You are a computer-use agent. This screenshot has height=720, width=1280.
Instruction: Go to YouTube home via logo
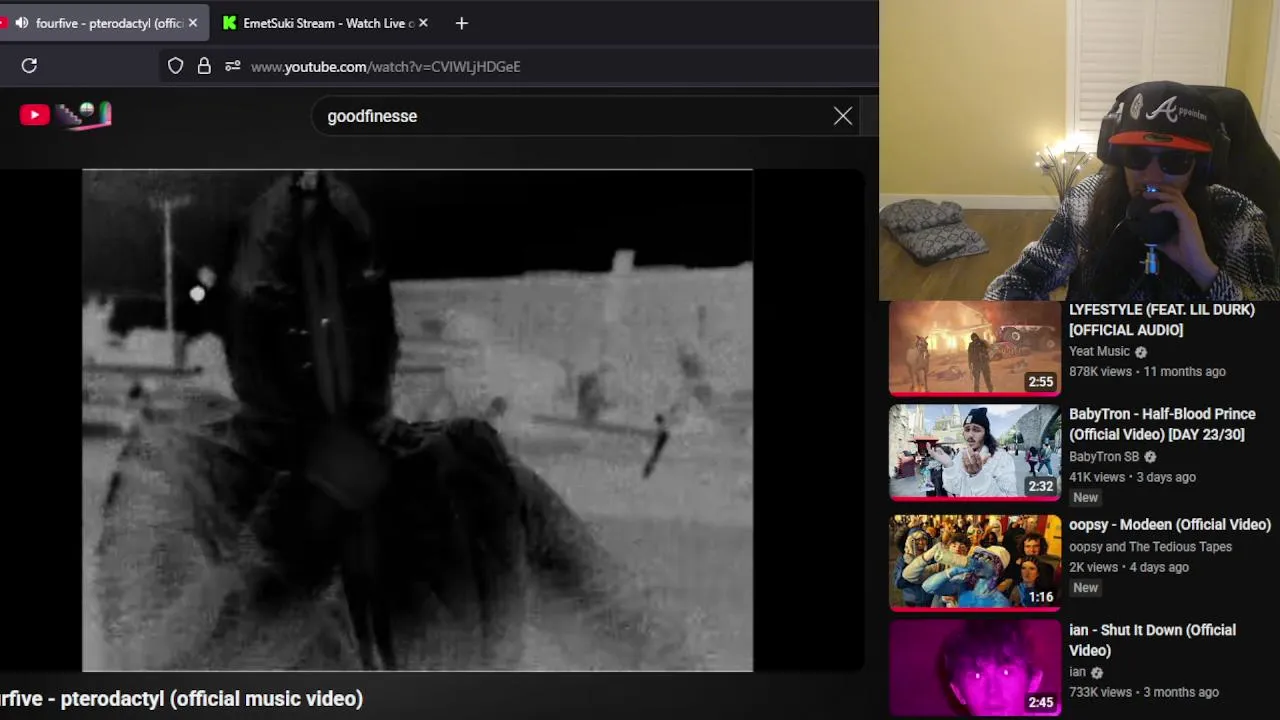coord(65,115)
